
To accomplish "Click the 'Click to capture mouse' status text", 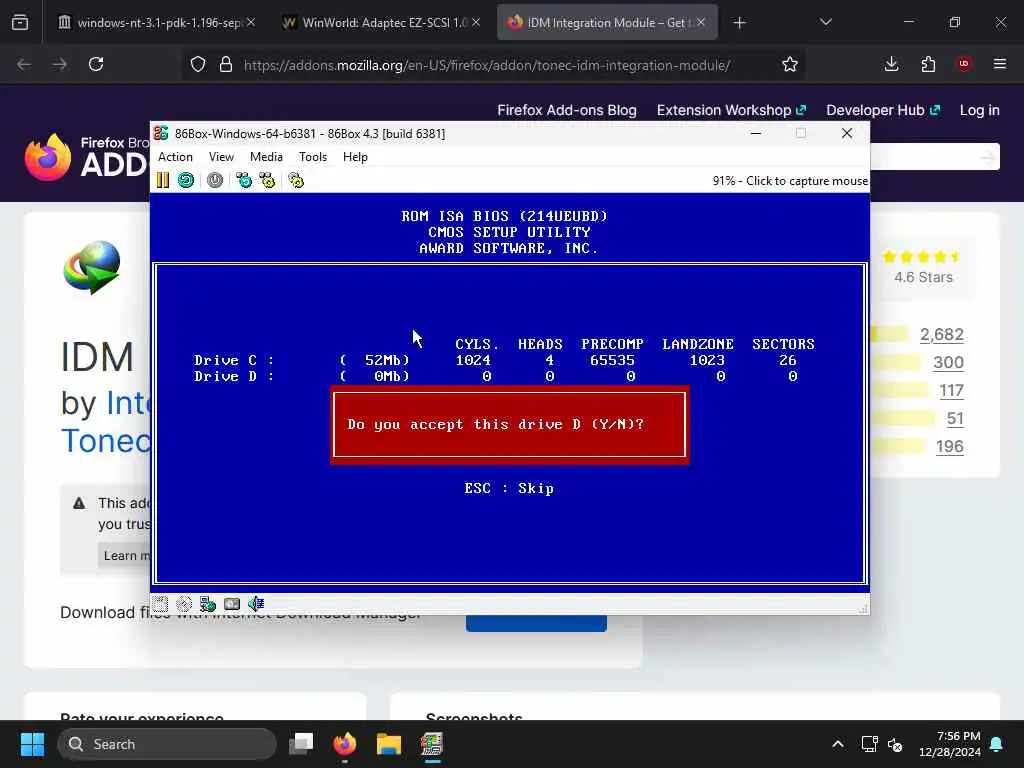I will point(807,181).
